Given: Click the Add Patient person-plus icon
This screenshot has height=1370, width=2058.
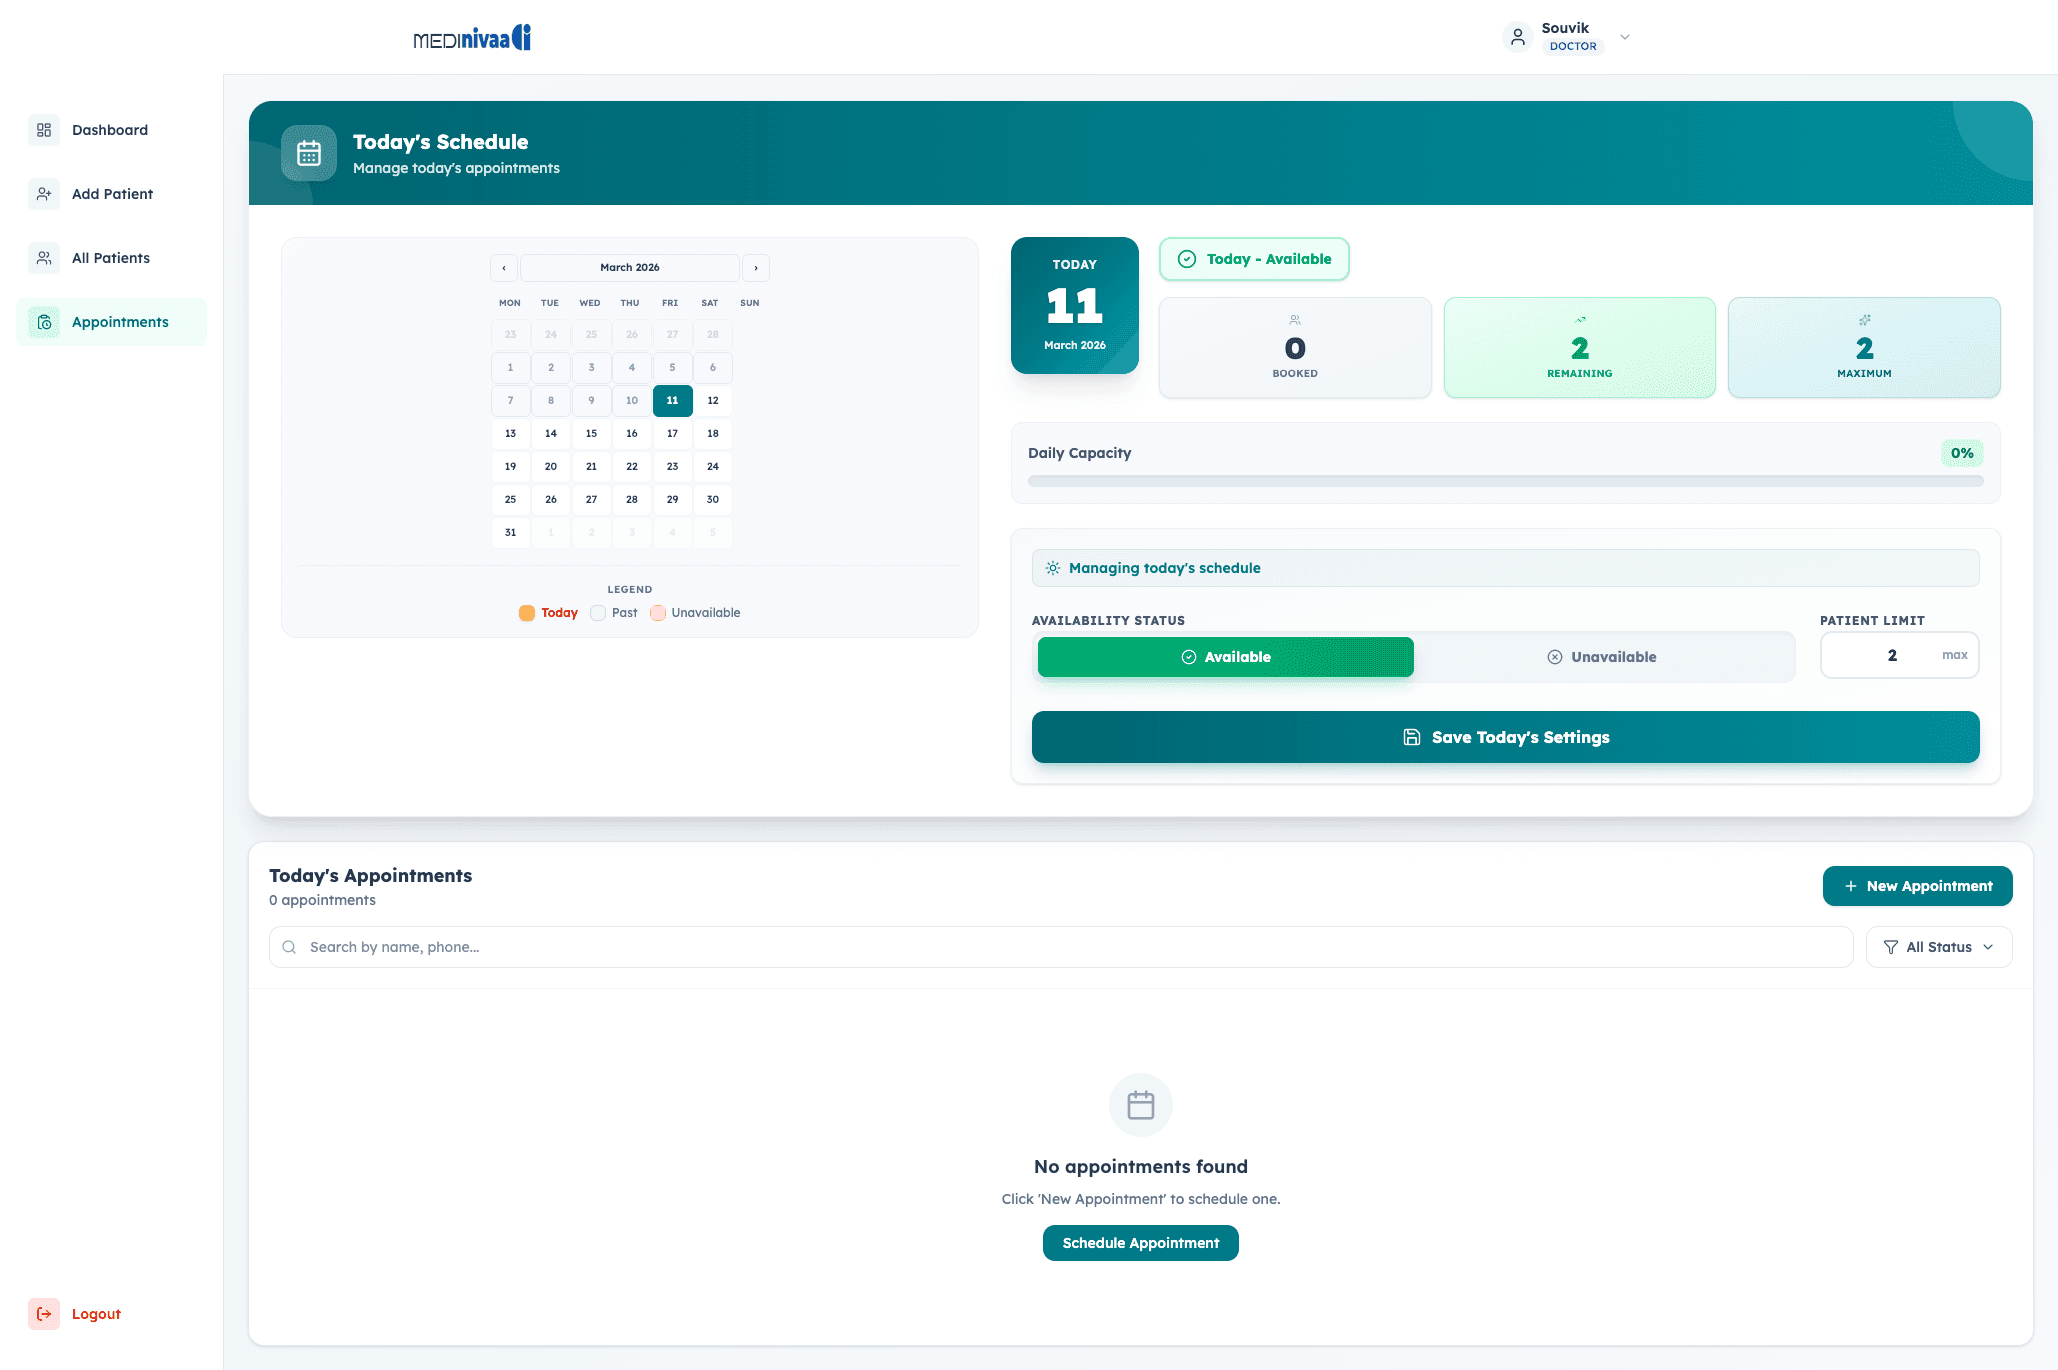Looking at the screenshot, I should [x=44, y=194].
